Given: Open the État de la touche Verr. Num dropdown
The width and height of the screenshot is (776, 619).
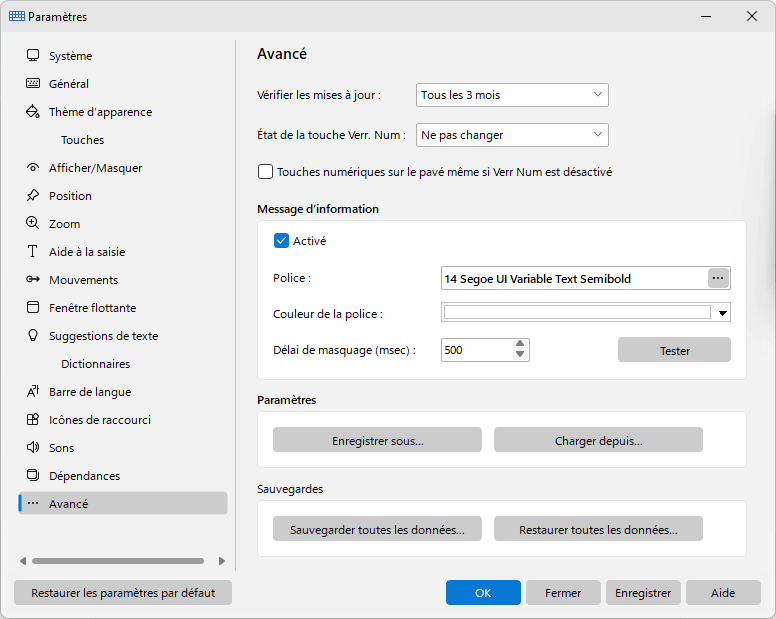Looking at the screenshot, I should [512, 135].
